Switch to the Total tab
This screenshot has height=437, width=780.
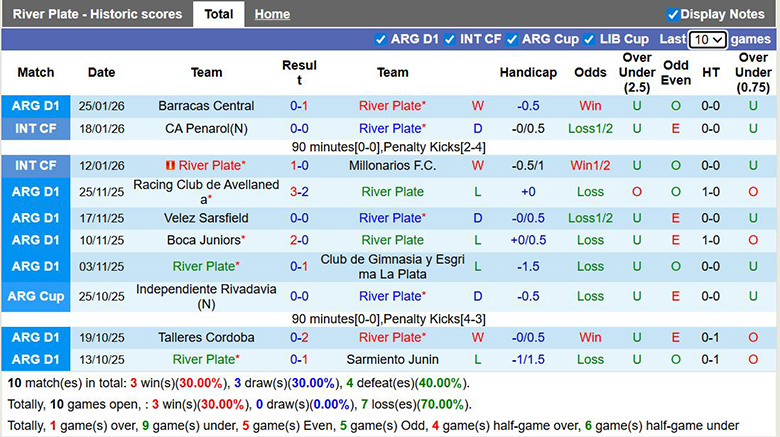tap(218, 14)
